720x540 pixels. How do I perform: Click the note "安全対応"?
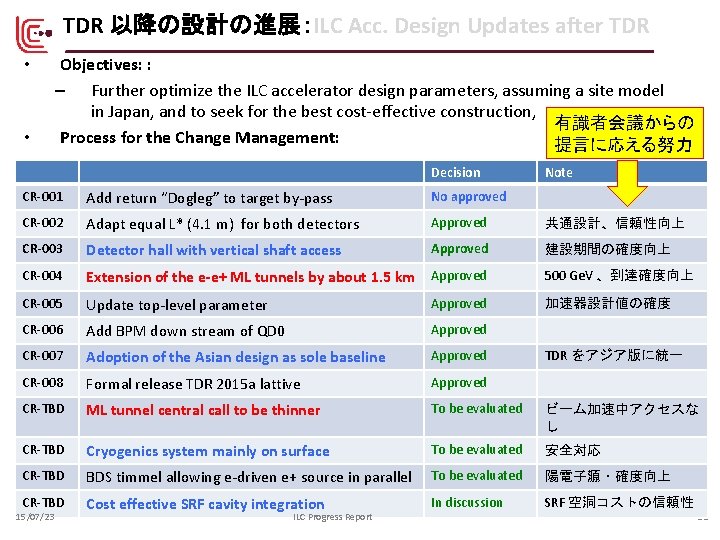(573, 450)
